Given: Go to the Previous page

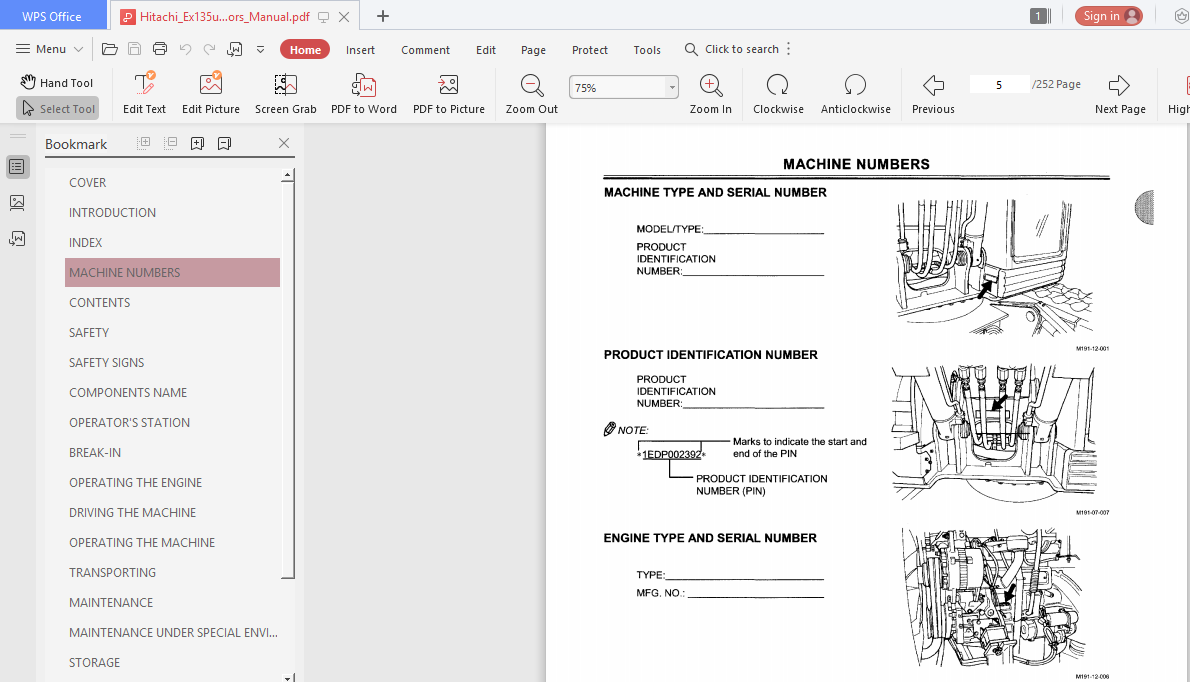Looking at the screenshot, I should click(x=933, y=93).
